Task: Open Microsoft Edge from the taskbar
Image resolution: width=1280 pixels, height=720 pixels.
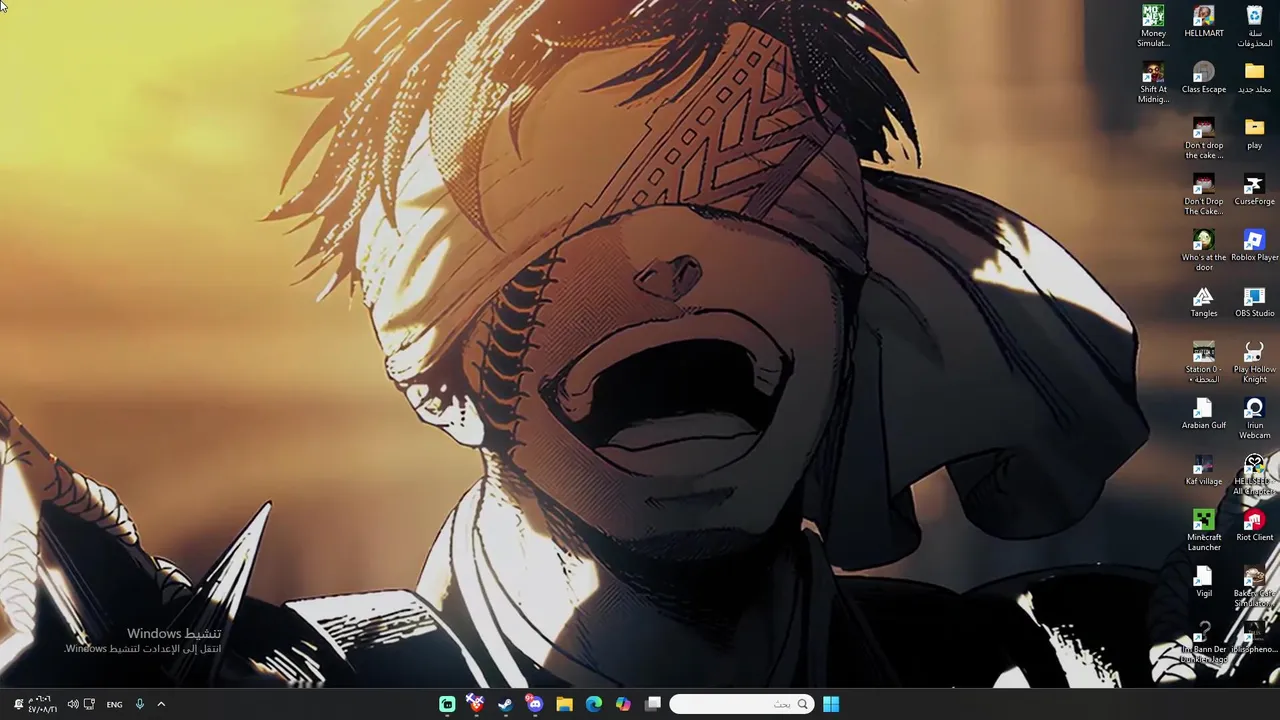Action: coord(594,704)
